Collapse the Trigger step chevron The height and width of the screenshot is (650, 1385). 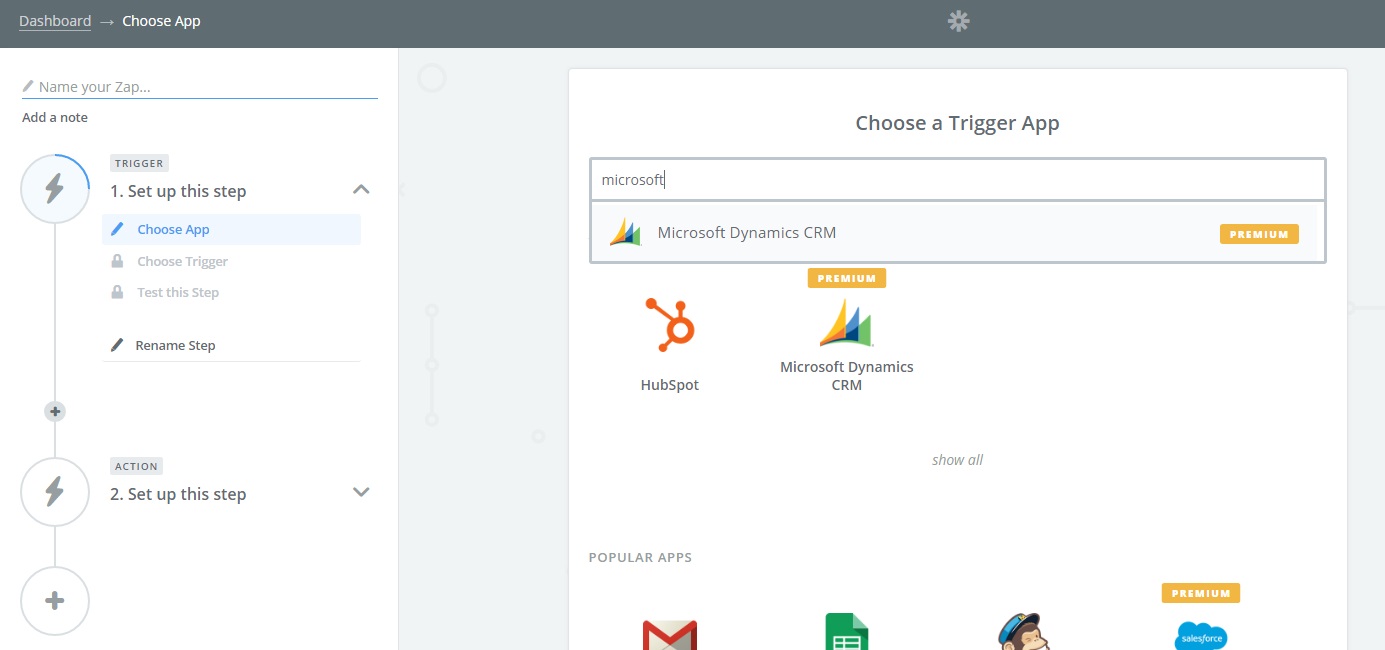coord(362,190)
